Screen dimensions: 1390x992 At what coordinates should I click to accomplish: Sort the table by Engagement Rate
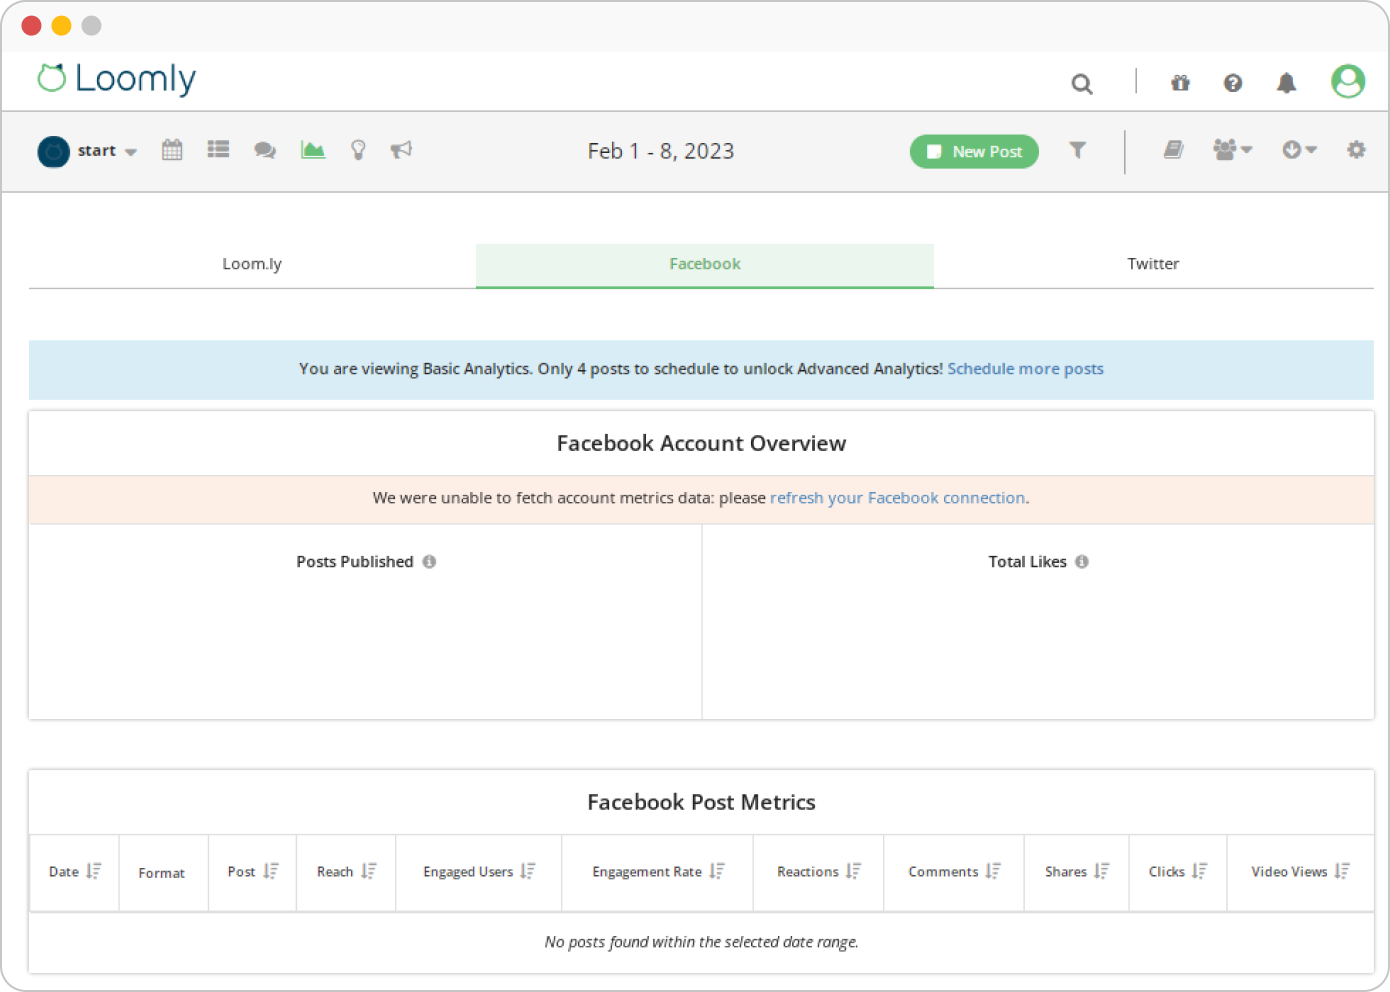(x=717, y=872)
